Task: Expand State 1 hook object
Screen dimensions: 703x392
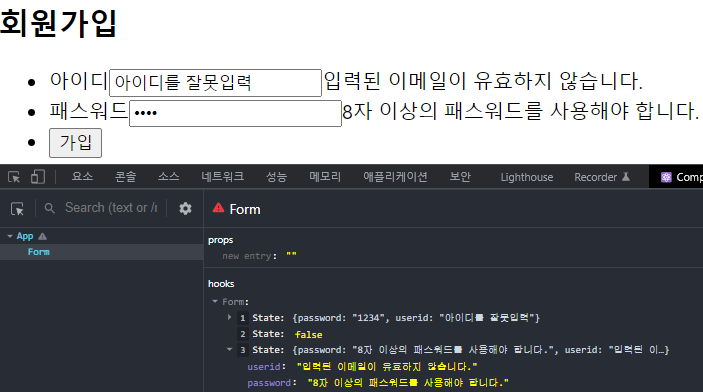Action: tap(230, 318)
